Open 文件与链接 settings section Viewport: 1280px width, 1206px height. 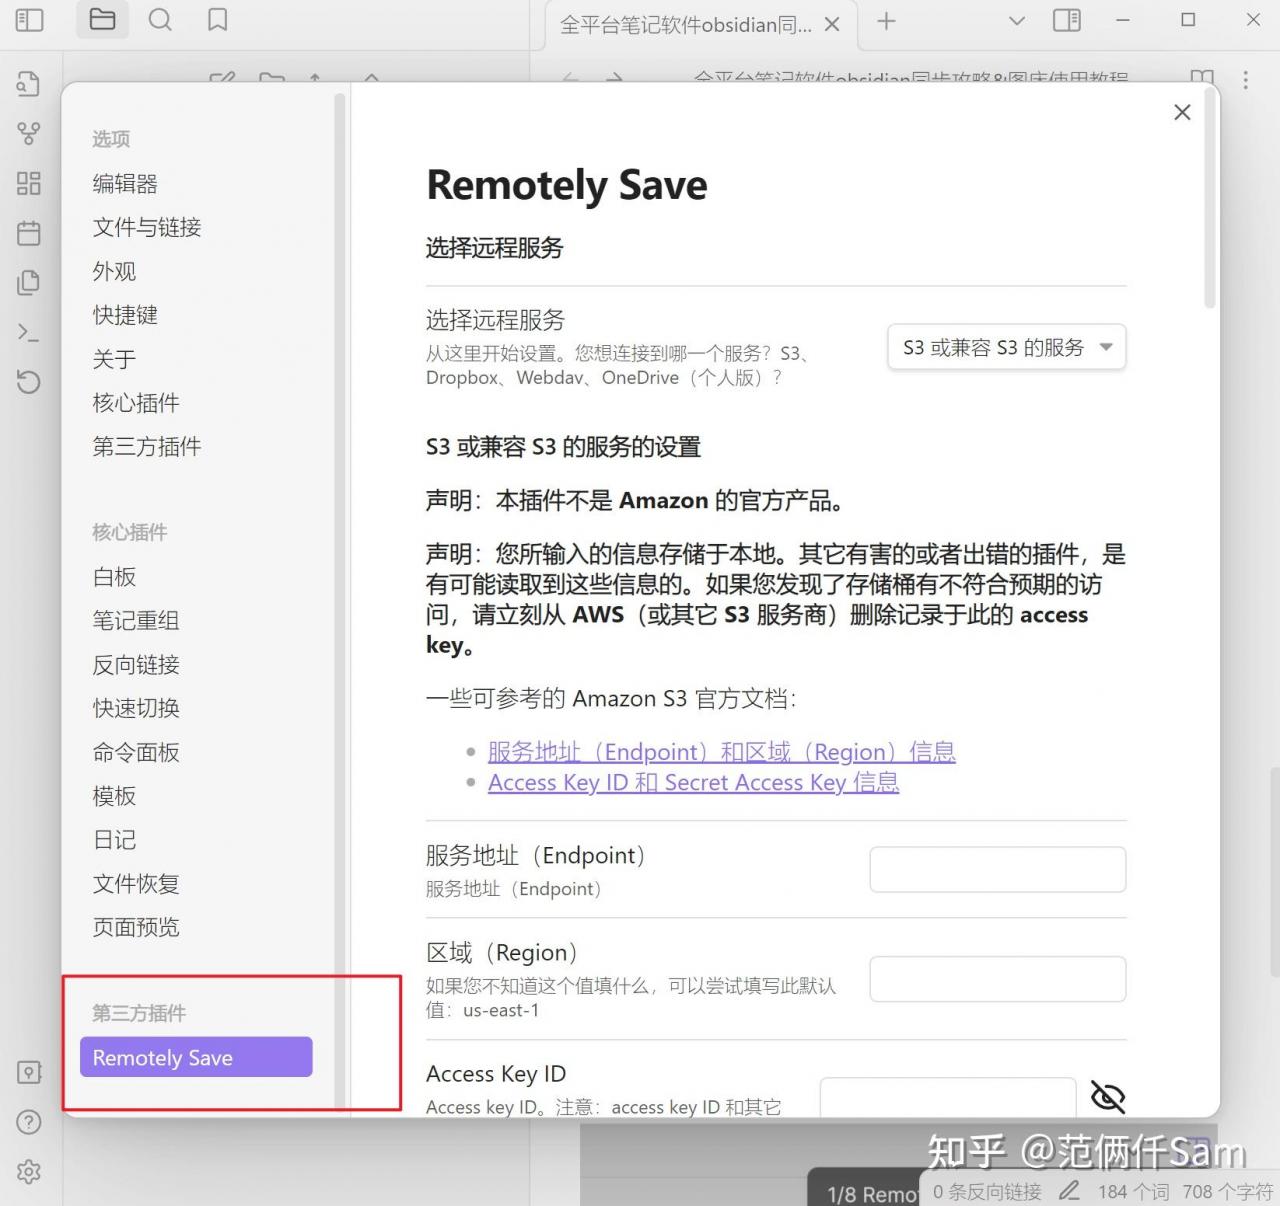(x=147, y=227)
